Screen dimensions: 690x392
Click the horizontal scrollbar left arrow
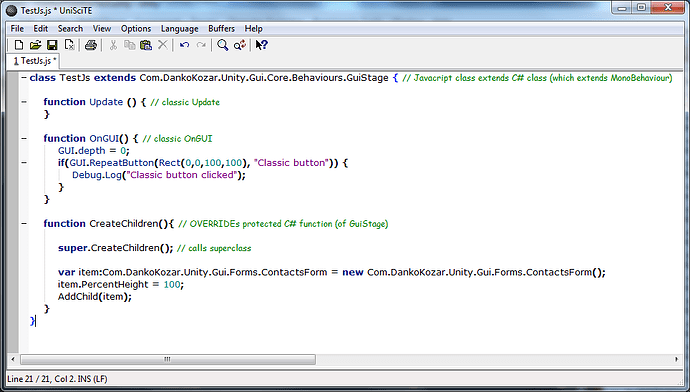[x=13, y=359]
